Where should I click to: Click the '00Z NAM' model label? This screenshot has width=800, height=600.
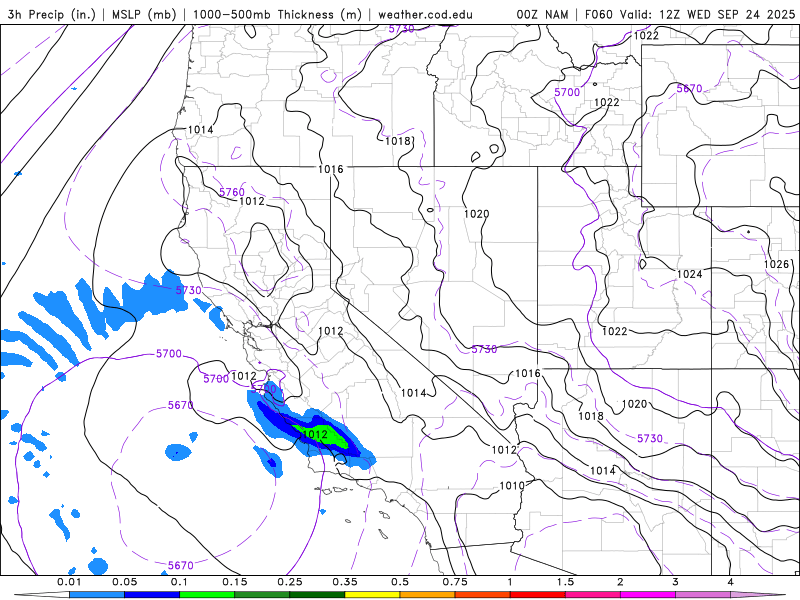click(x=542, y=14)
